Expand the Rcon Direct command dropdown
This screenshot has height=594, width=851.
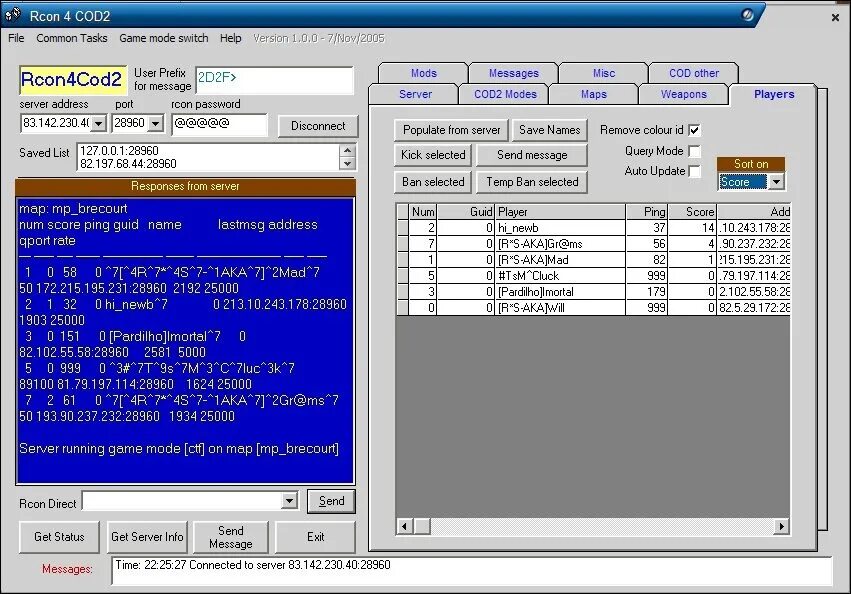pyautogui.click(x=290, y=501)
